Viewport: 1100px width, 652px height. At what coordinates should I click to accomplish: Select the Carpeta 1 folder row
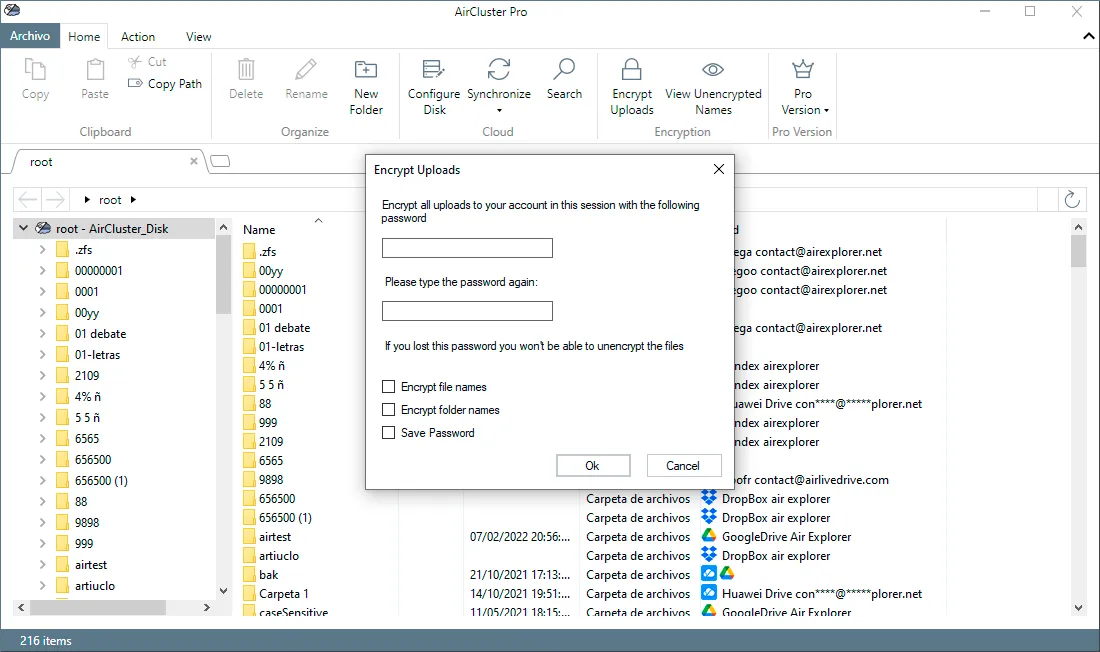283,594
